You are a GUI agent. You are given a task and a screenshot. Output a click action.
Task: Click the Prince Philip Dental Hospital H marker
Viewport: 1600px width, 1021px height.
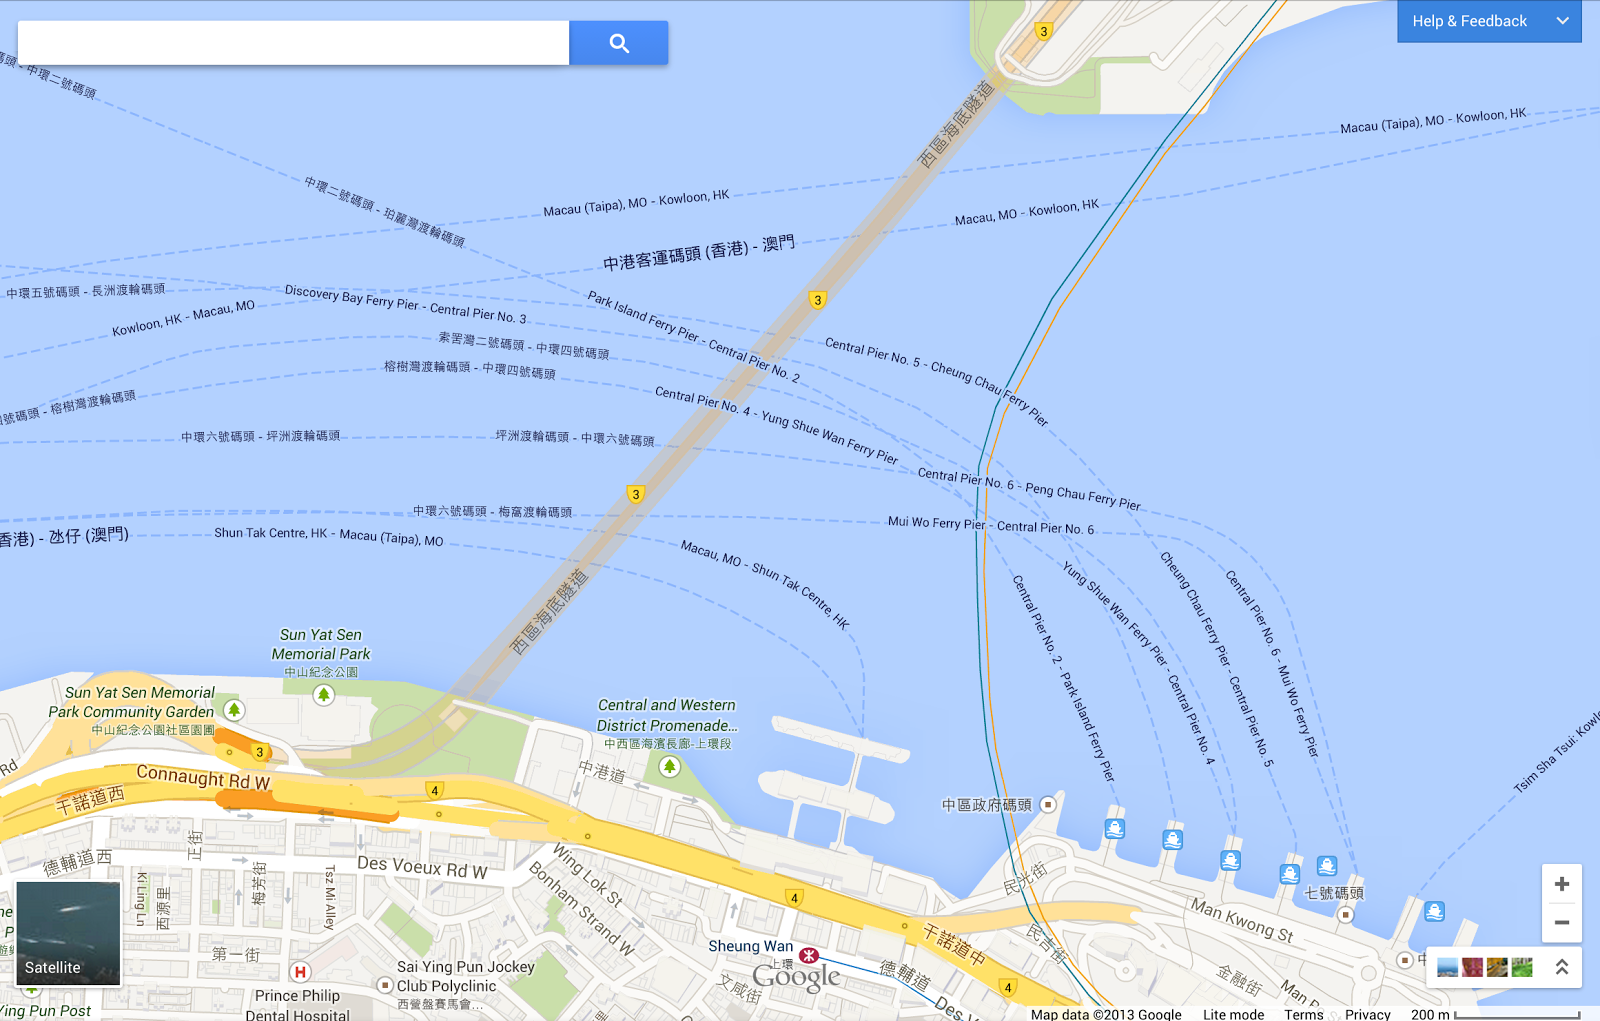click(x=299, y=972)
